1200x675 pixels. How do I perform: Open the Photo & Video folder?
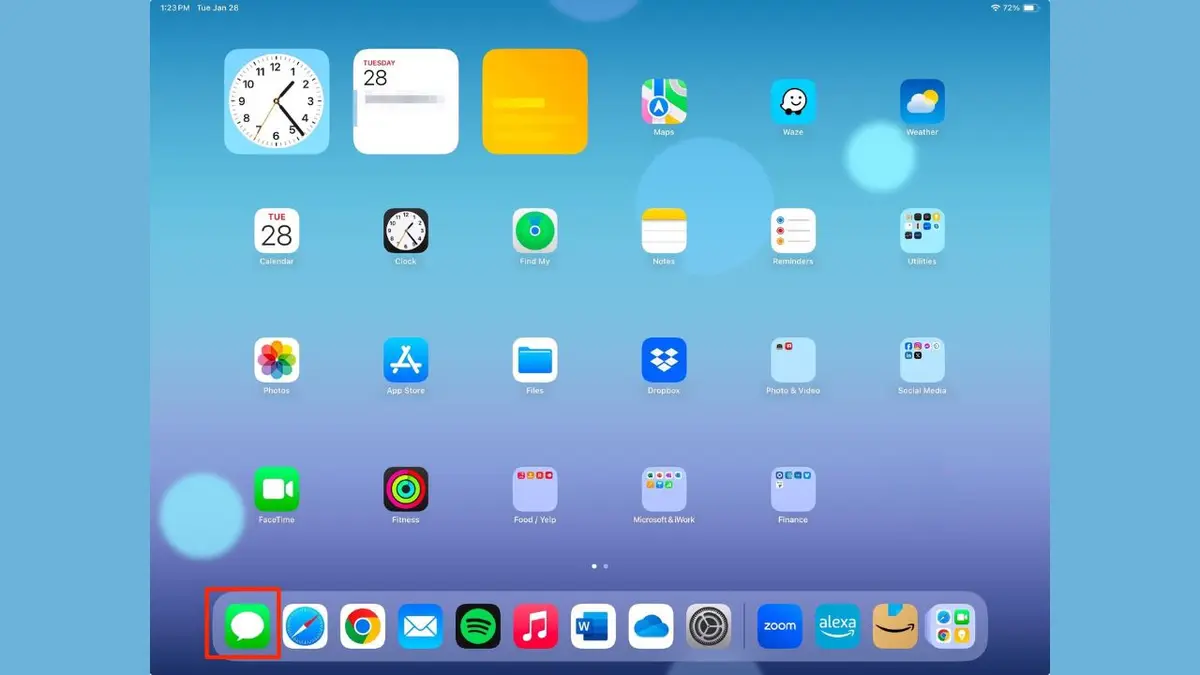793,360
